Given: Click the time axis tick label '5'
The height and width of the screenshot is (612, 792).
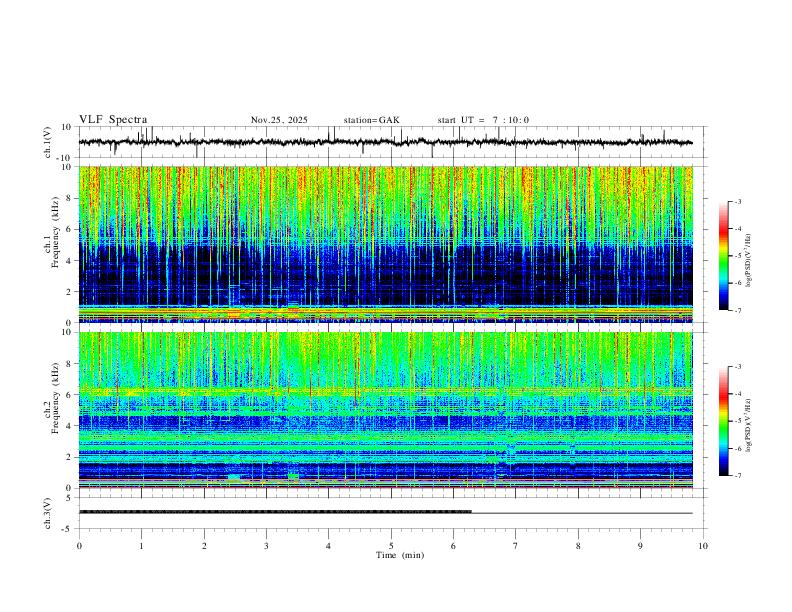Looking at the screenshot, I should (391, 546).
